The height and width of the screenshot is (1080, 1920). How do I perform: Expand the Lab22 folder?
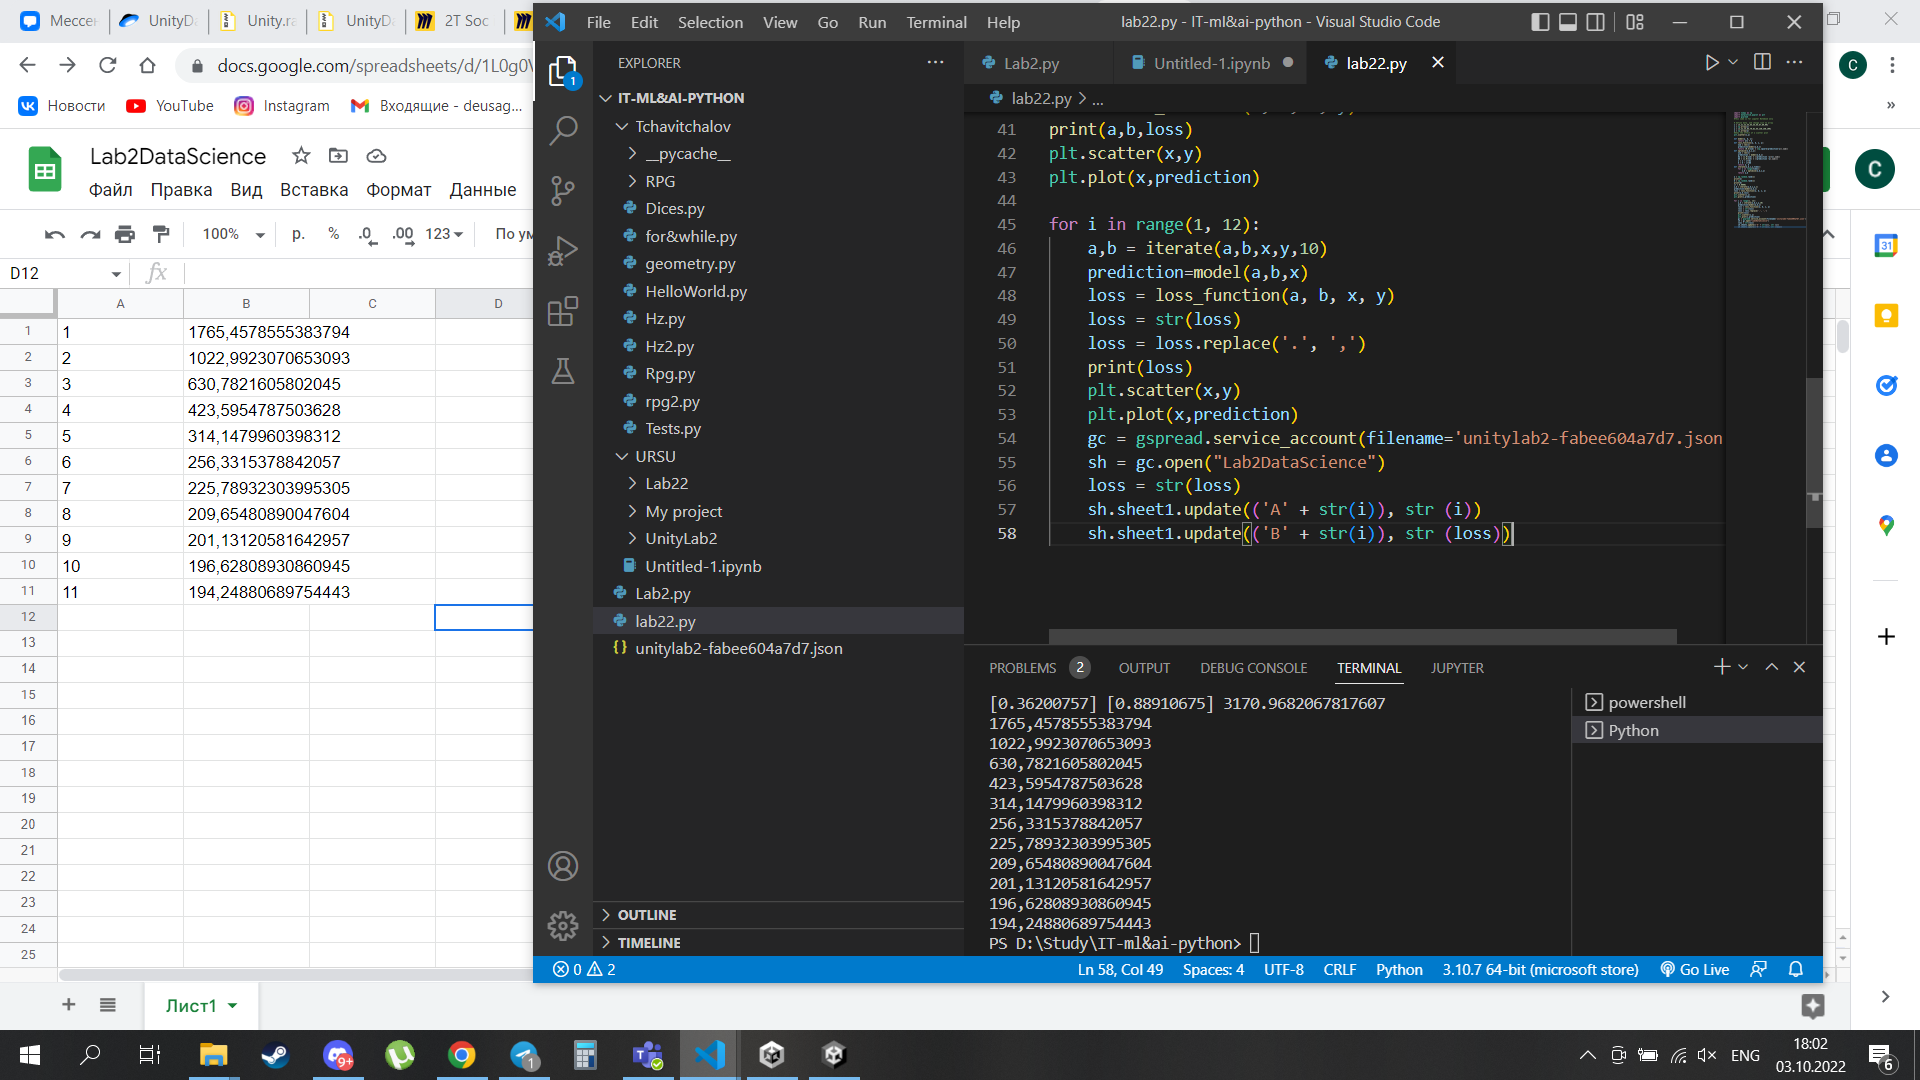click(x=666, y=484)
